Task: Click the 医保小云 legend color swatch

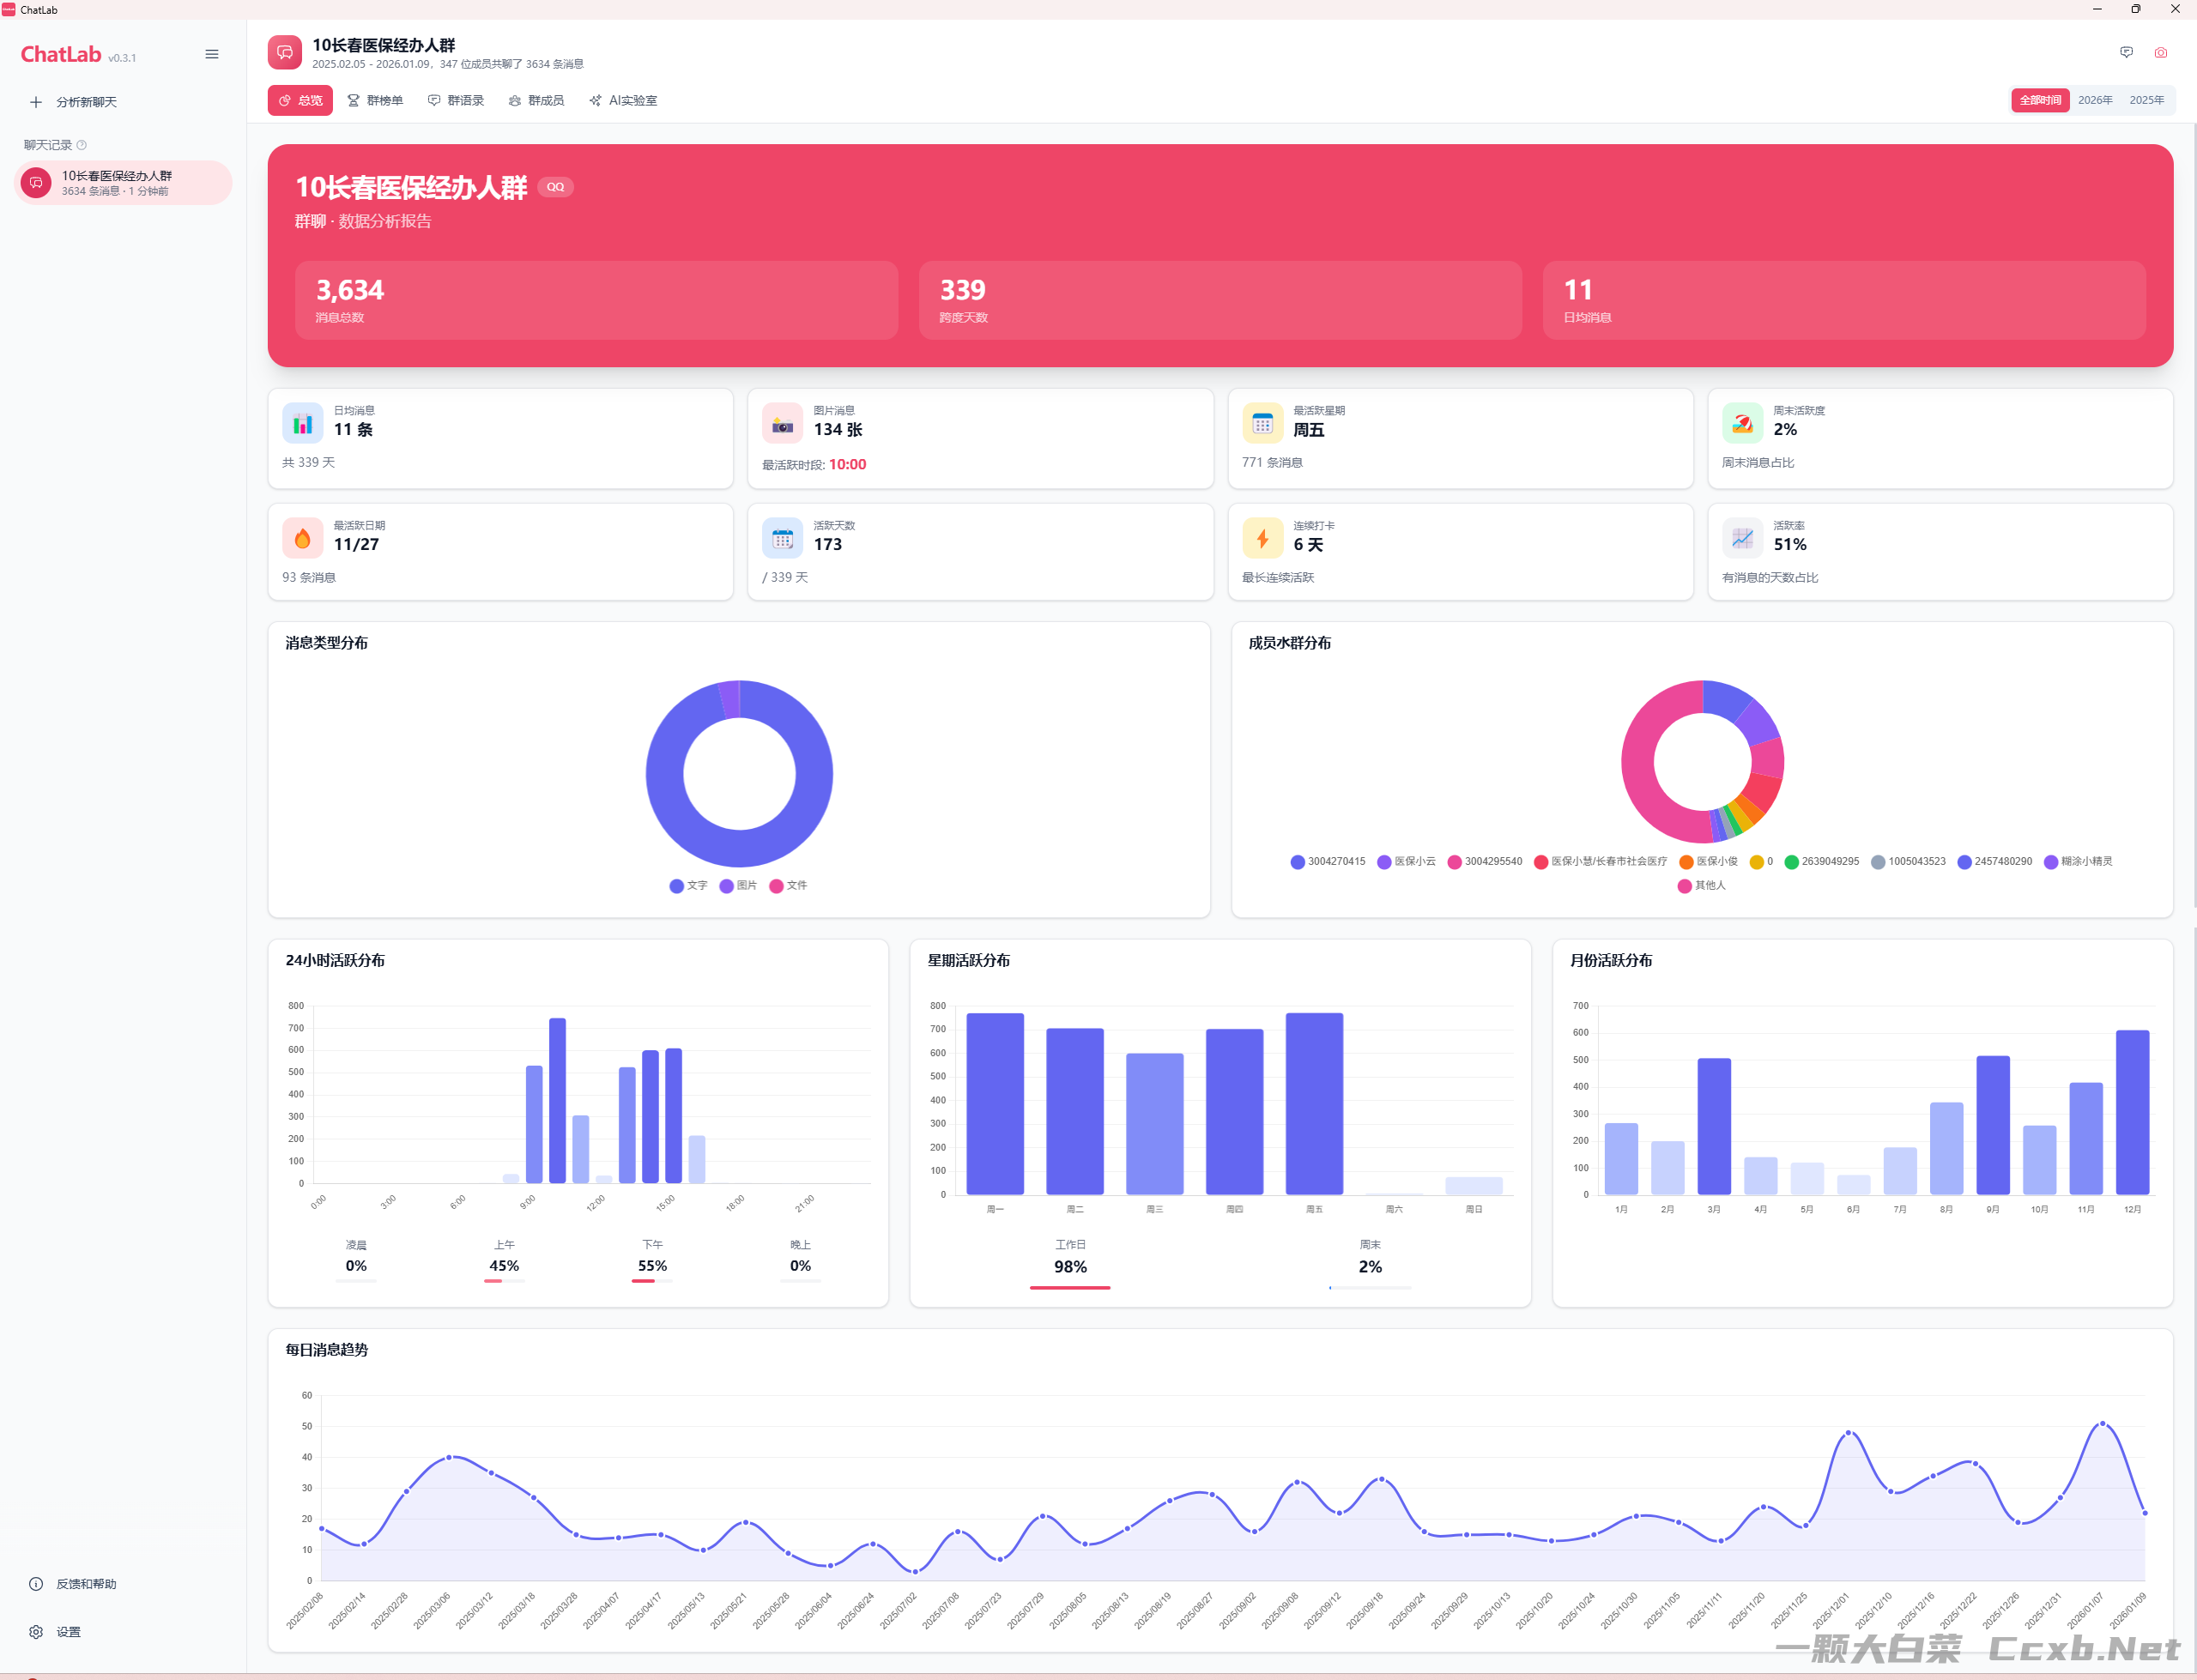Action: (1383, 861)
